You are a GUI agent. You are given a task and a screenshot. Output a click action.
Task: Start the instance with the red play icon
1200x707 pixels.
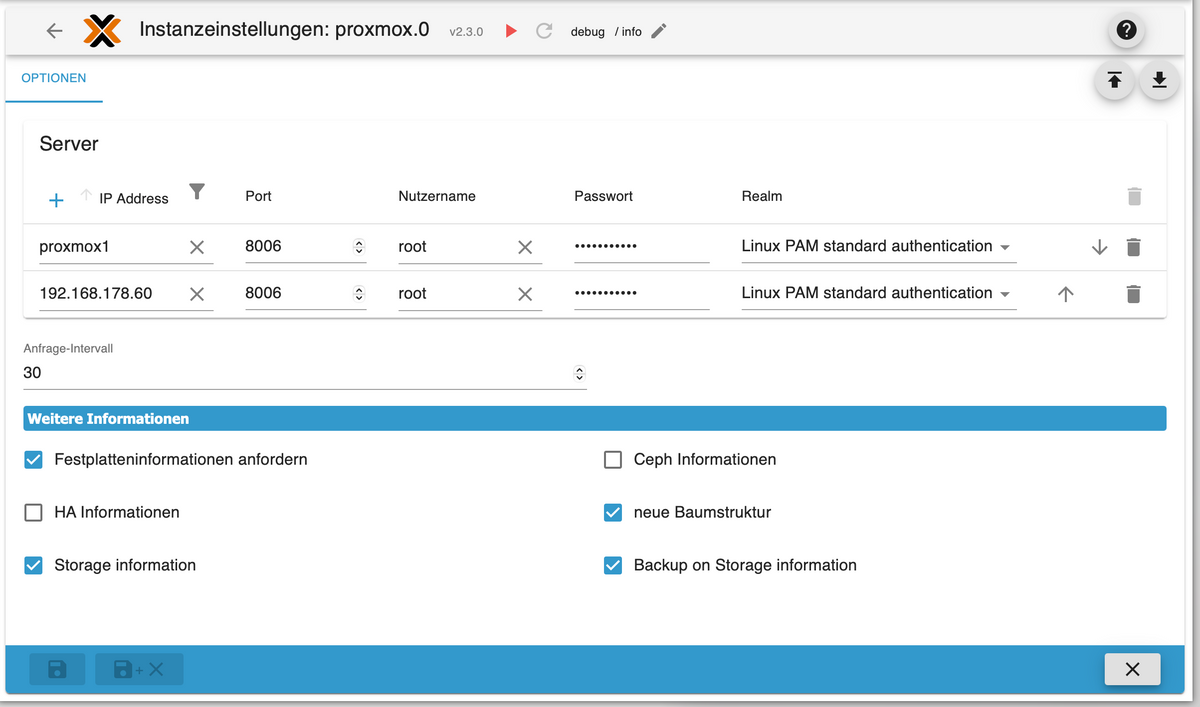coord(511,31)
